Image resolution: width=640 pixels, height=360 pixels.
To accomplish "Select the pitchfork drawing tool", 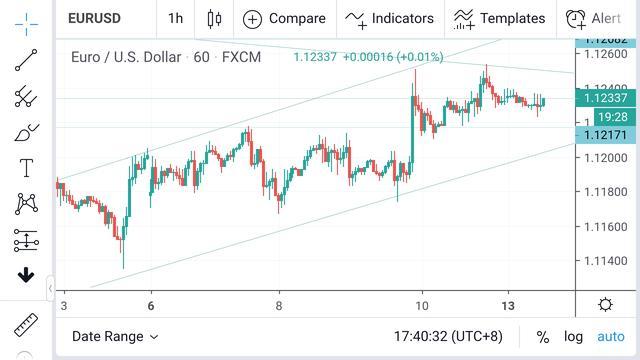I will 26,96.
